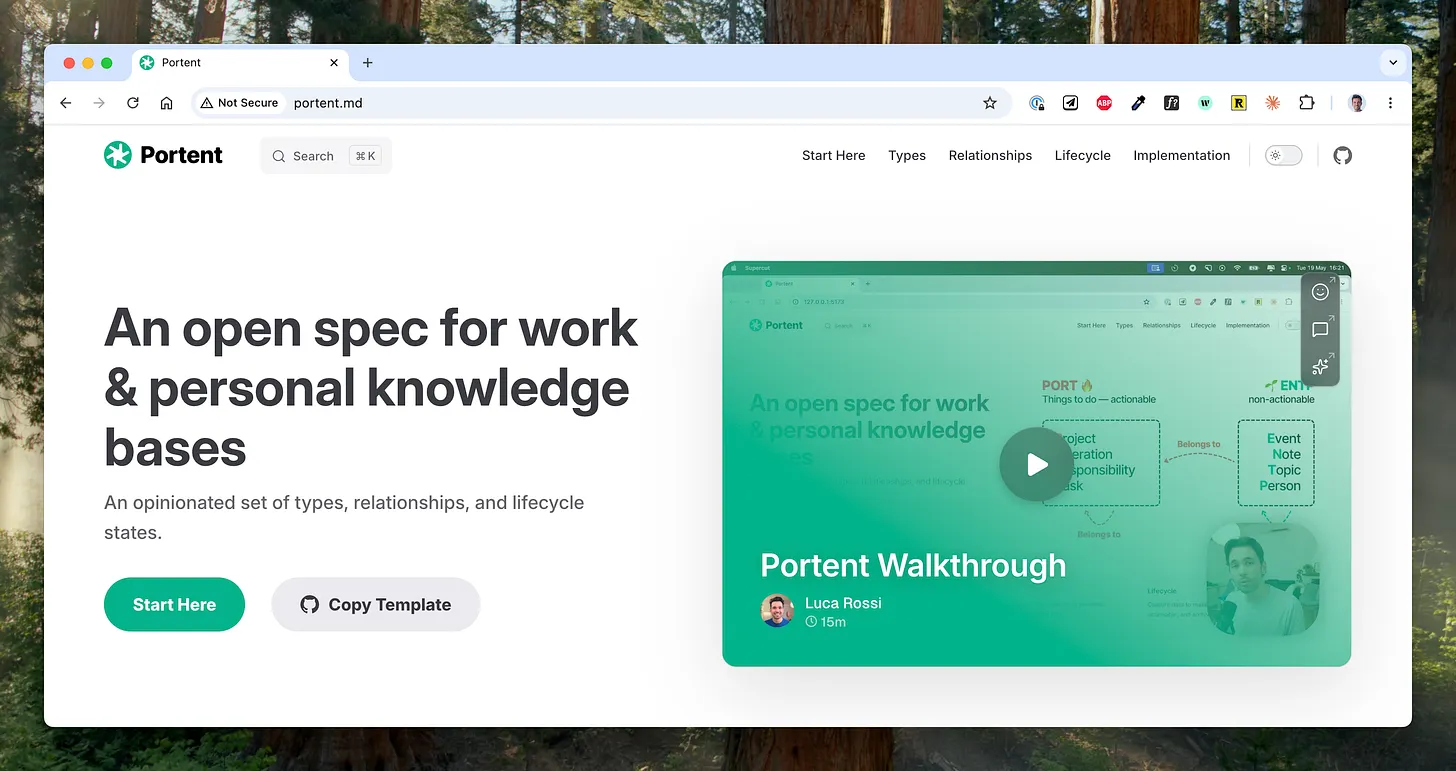The width and height of the screenshot is (1456, 771).
Task: Click the AI sparkle icon on the video
Action: [1320, 366]
